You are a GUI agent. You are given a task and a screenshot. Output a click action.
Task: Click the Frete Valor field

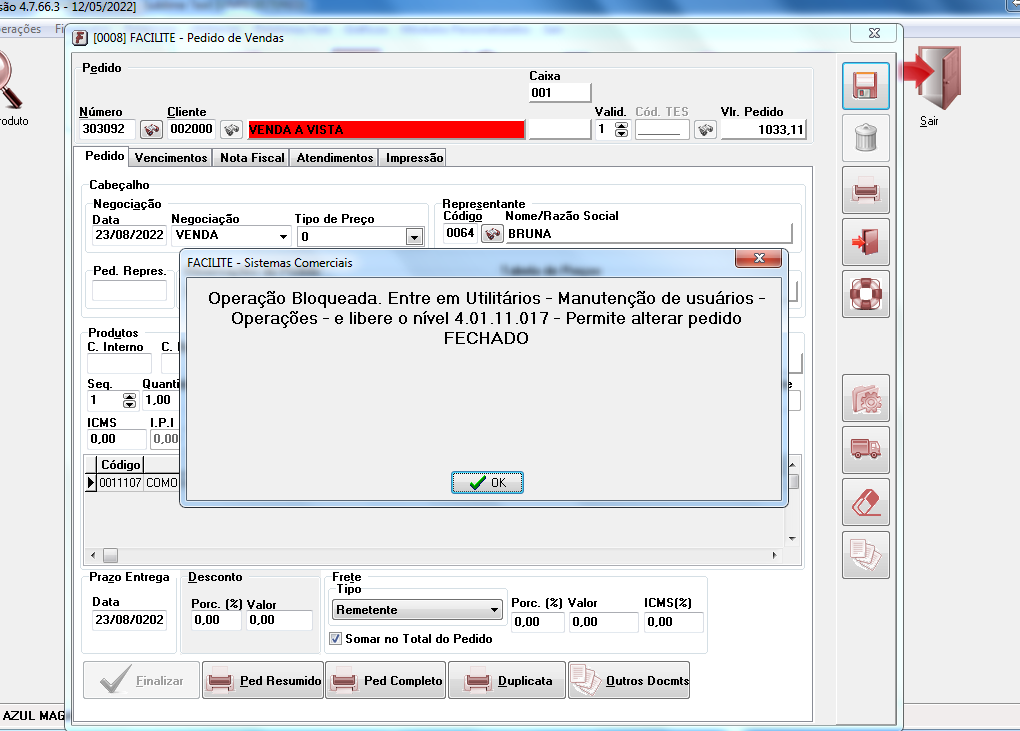click(x=603, y=622)
